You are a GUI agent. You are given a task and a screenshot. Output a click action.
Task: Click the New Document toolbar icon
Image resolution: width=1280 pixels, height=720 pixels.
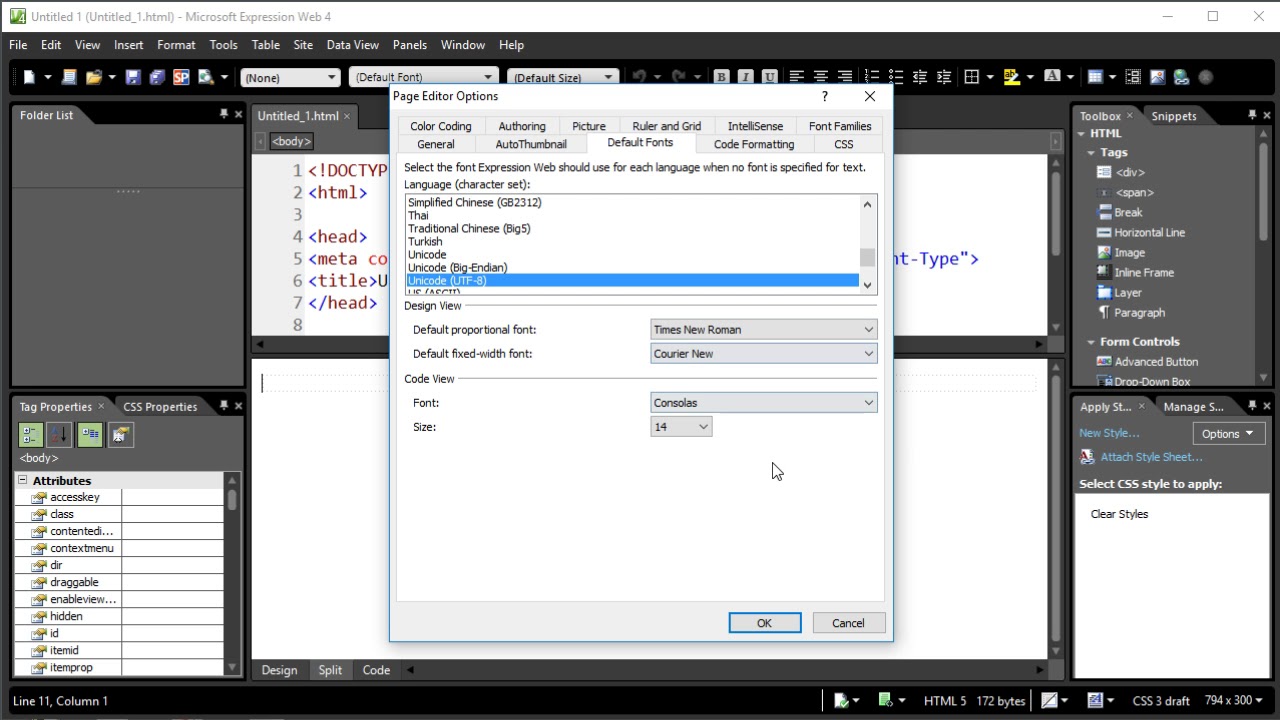coord(29,77)
